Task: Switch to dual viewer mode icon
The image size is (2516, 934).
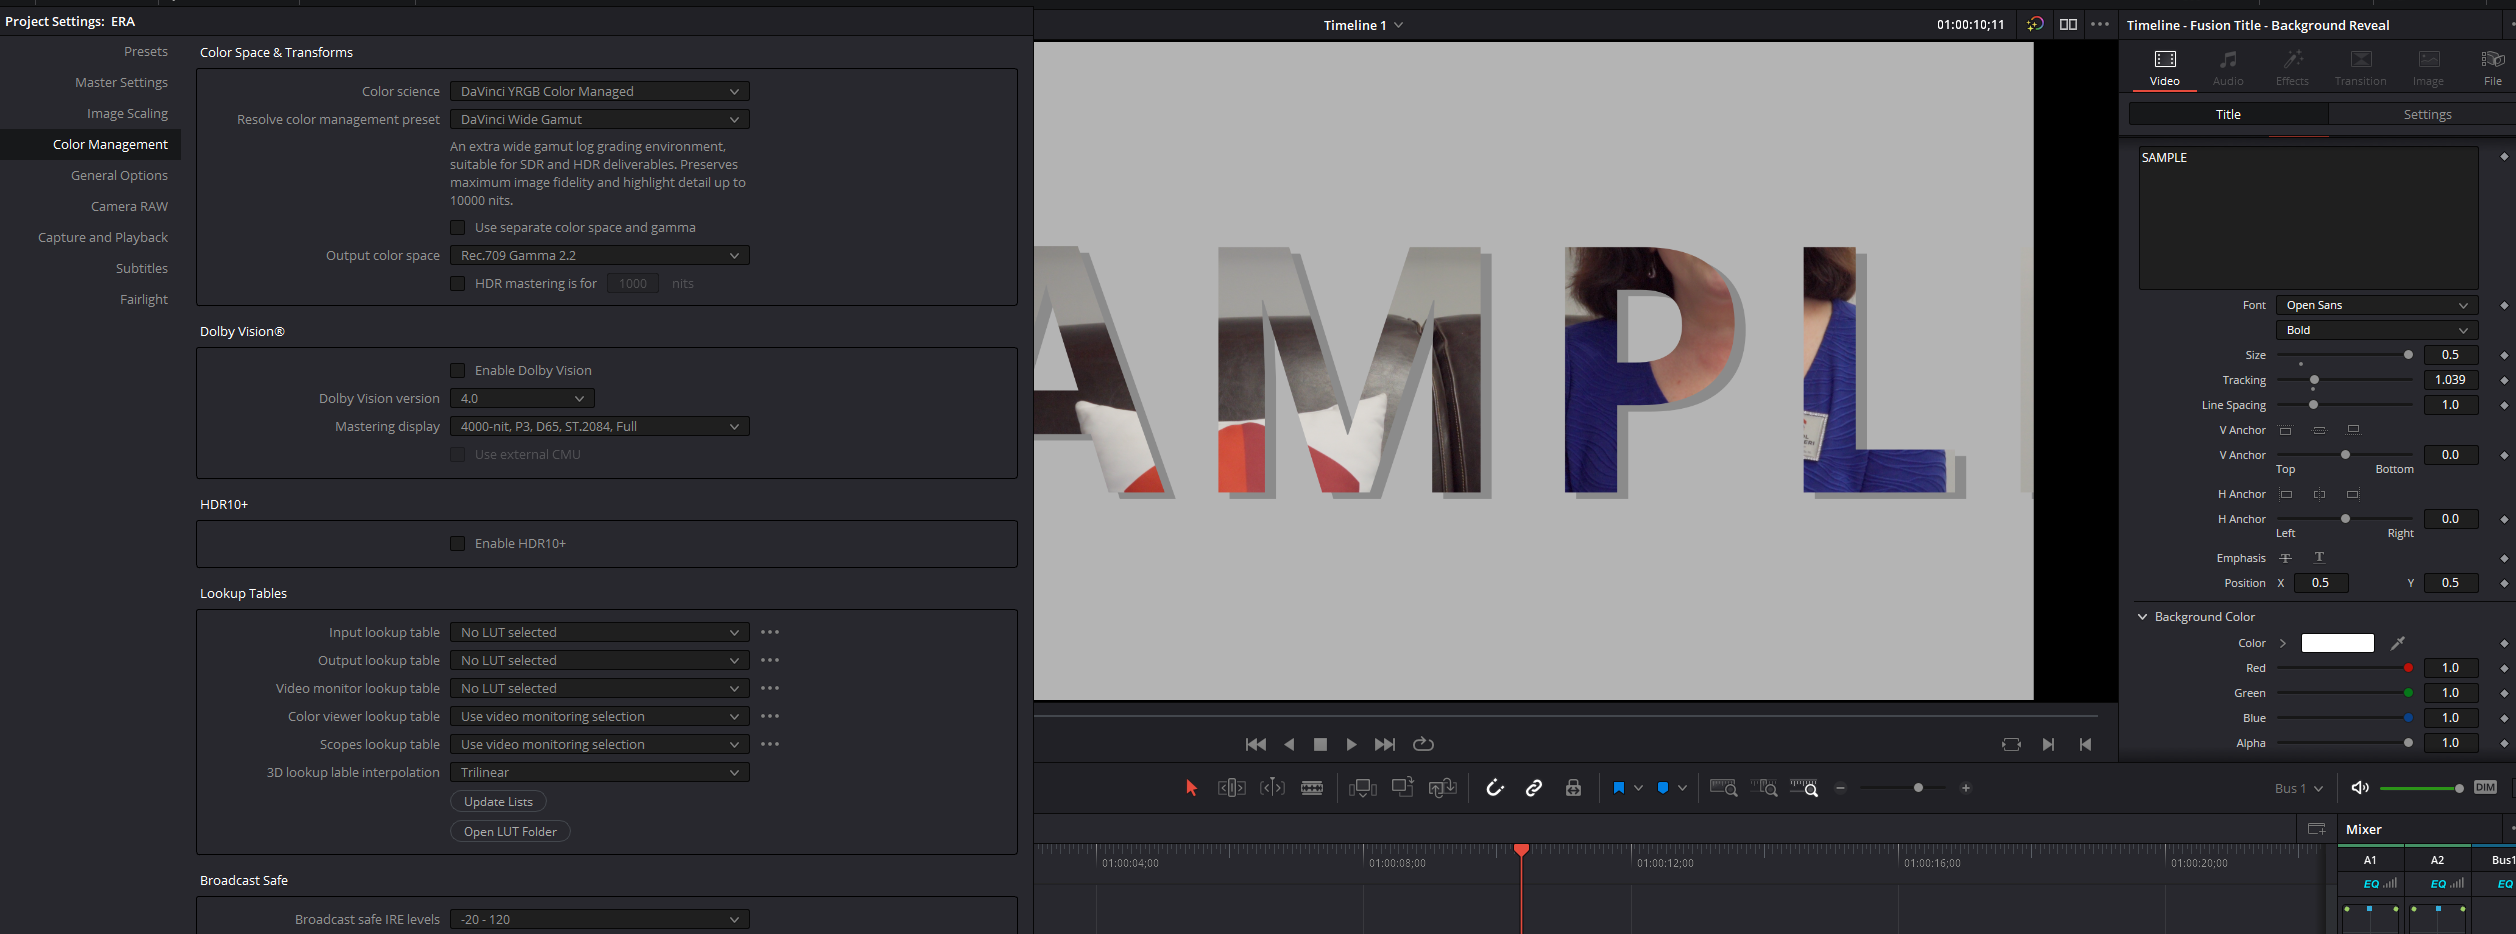Action: tap(2069, 24)
